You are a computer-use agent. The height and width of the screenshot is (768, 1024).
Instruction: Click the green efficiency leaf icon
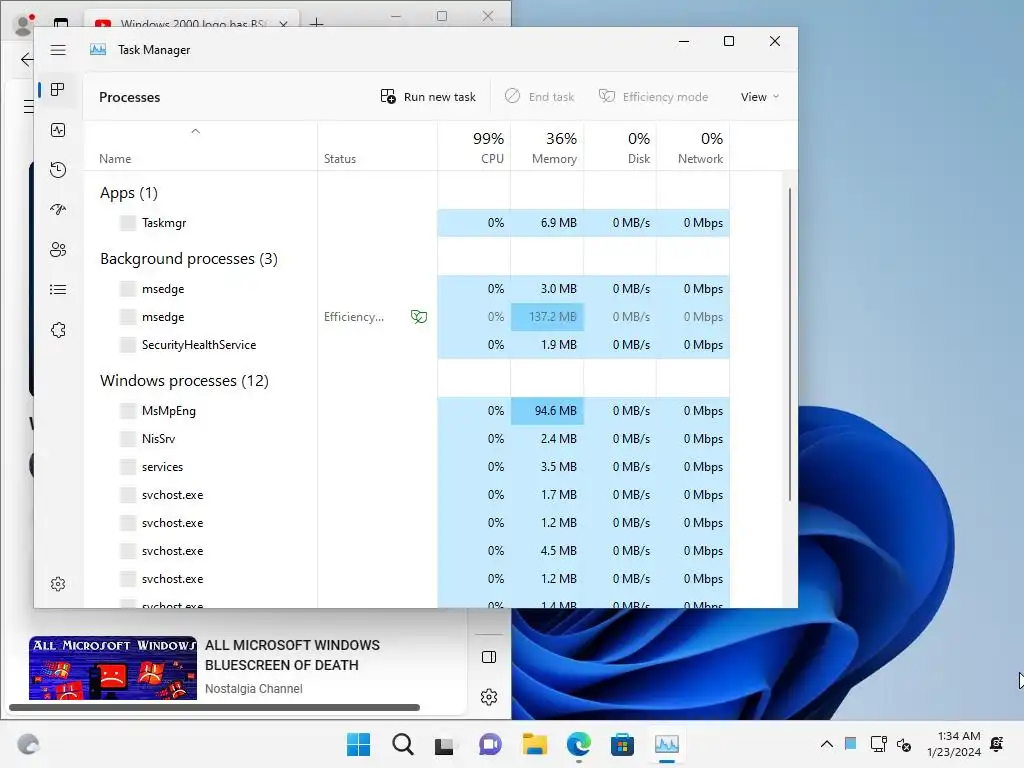(419, 317)
